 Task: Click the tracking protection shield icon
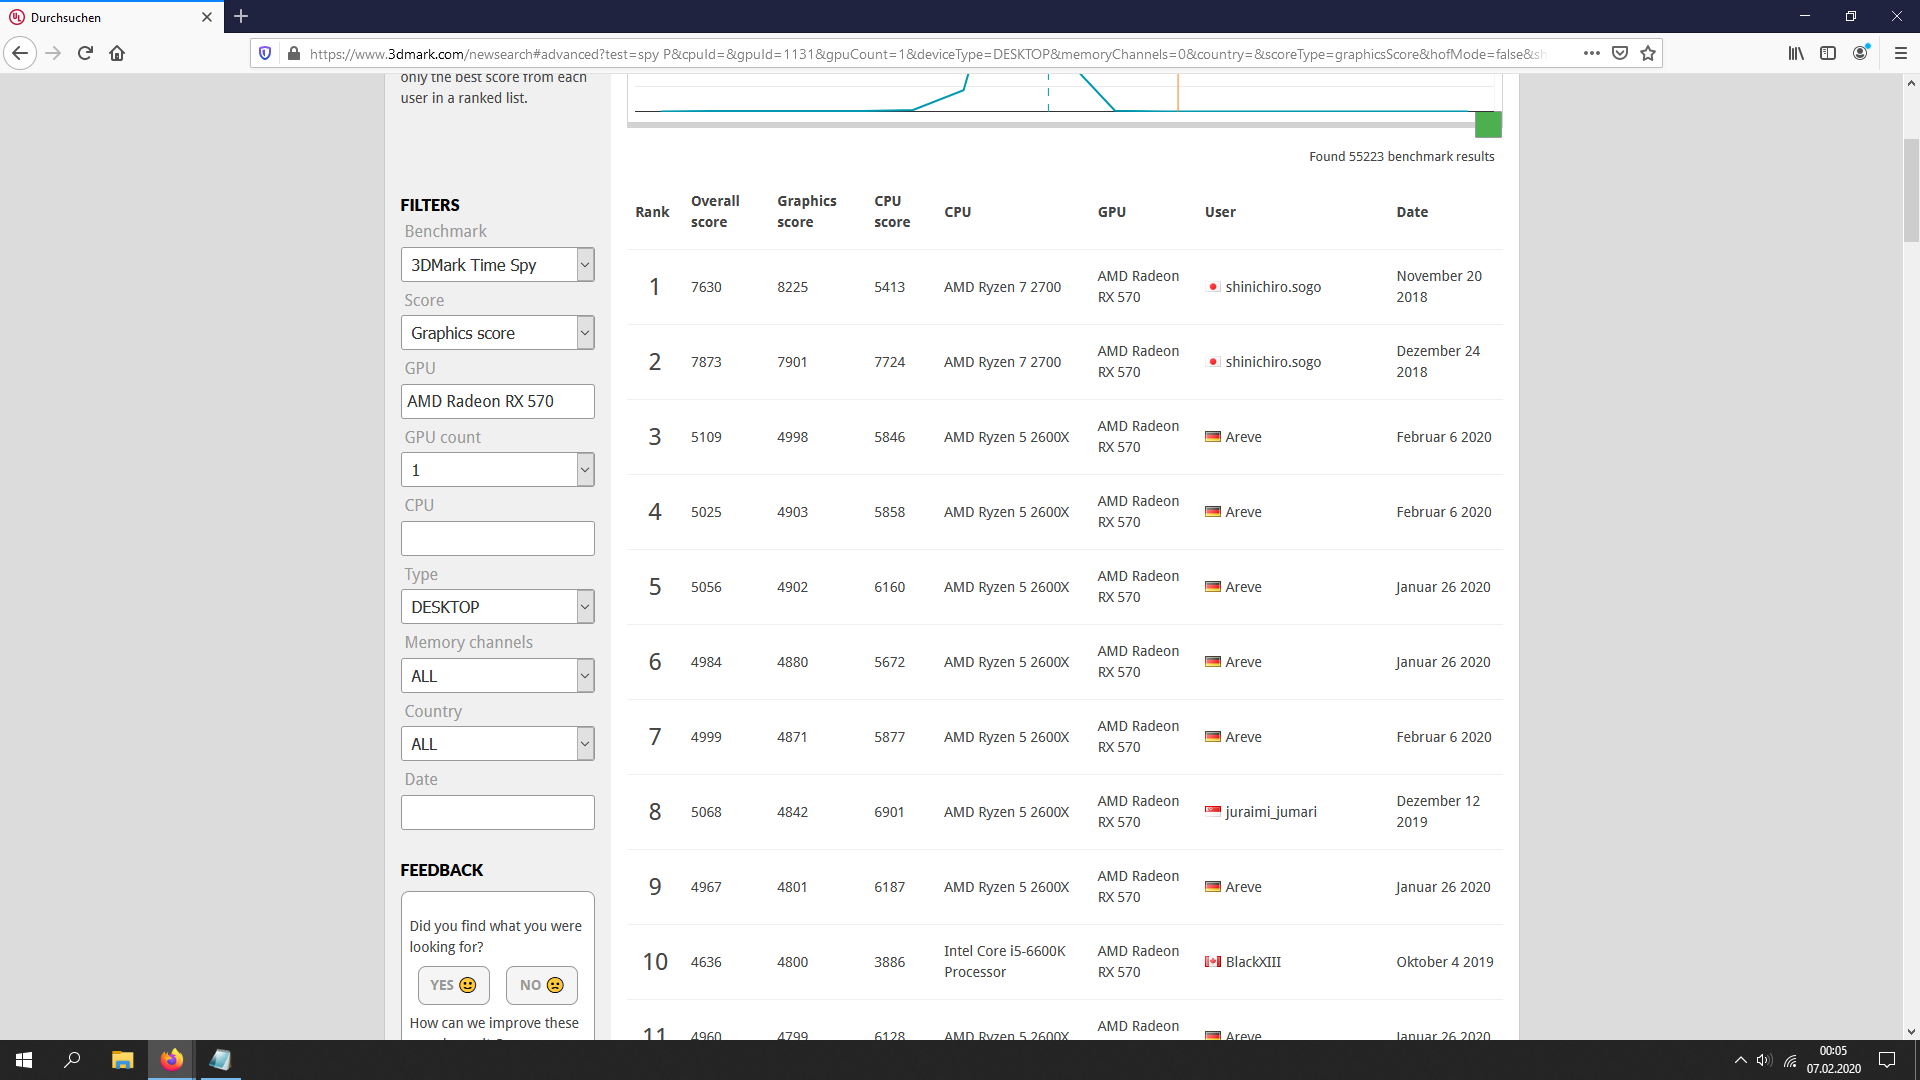pyautogui.click(x=265, y=53)
